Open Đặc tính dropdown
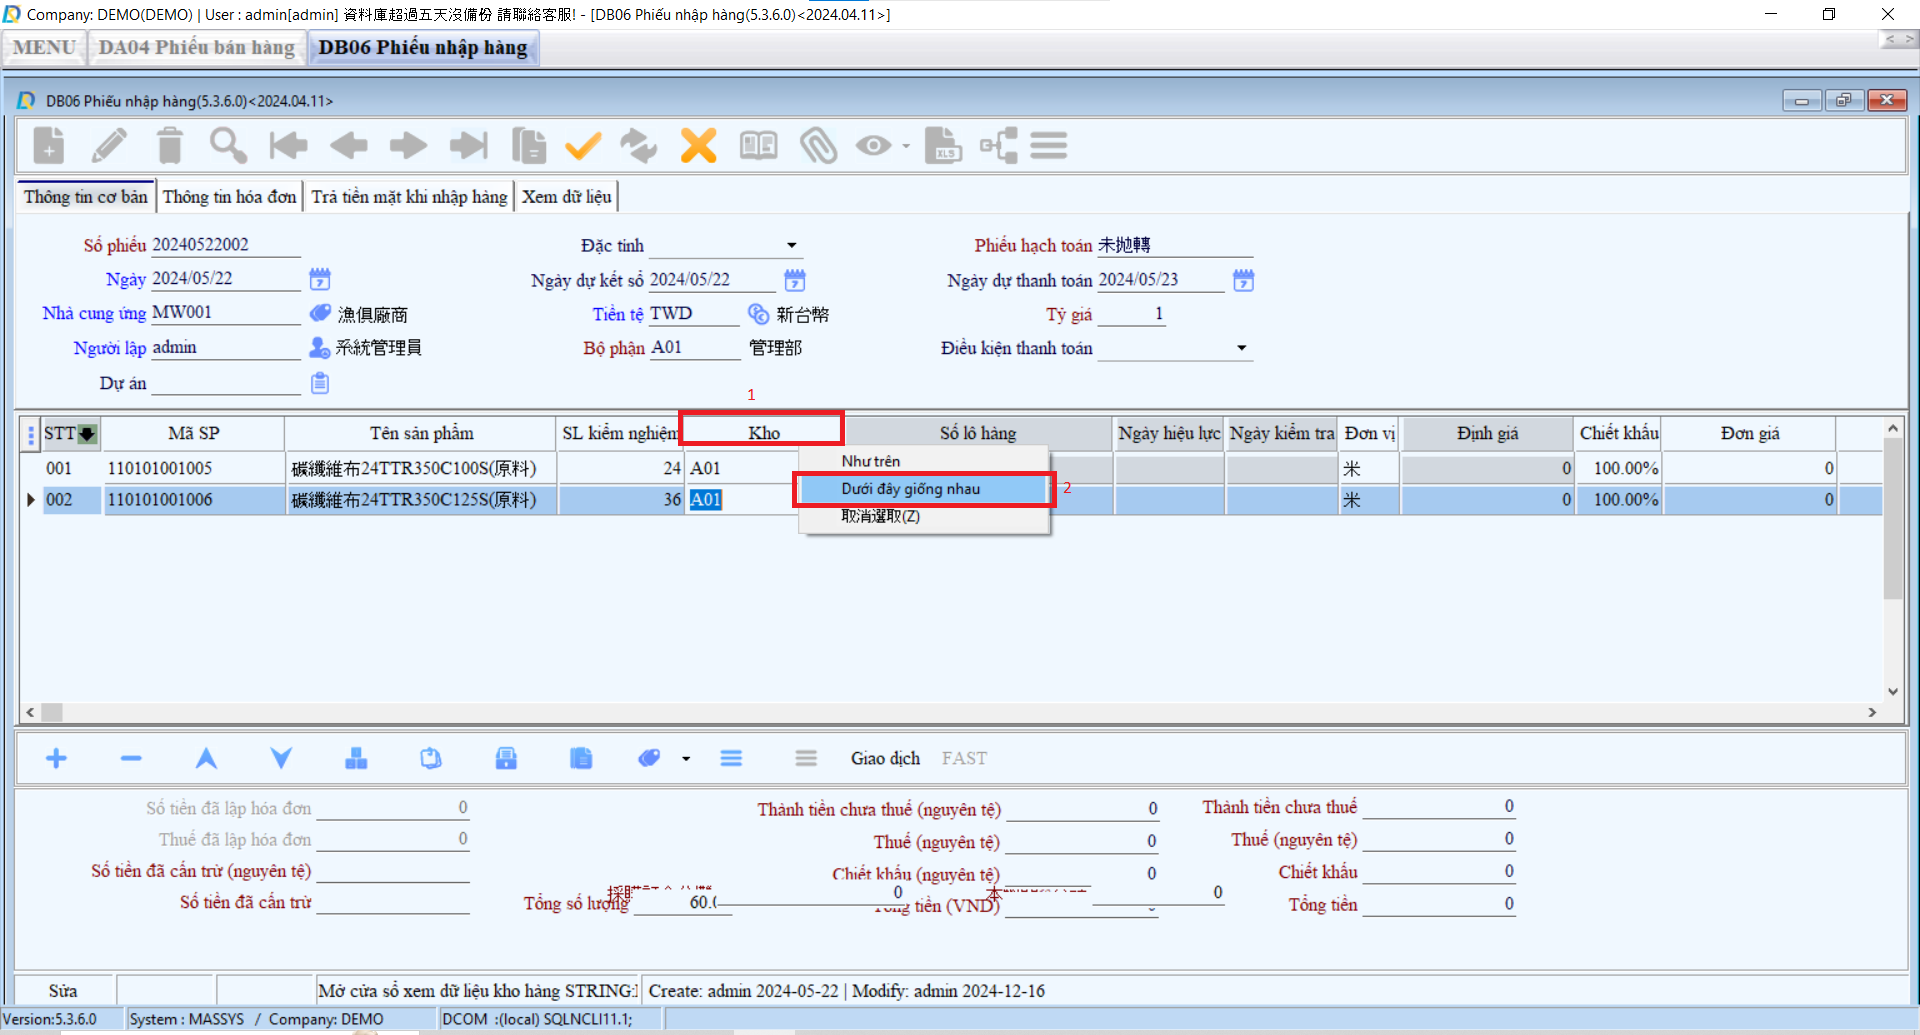Image resolution: width=1920 pixels, height=1035 pixels. click(x=791, y=246)
